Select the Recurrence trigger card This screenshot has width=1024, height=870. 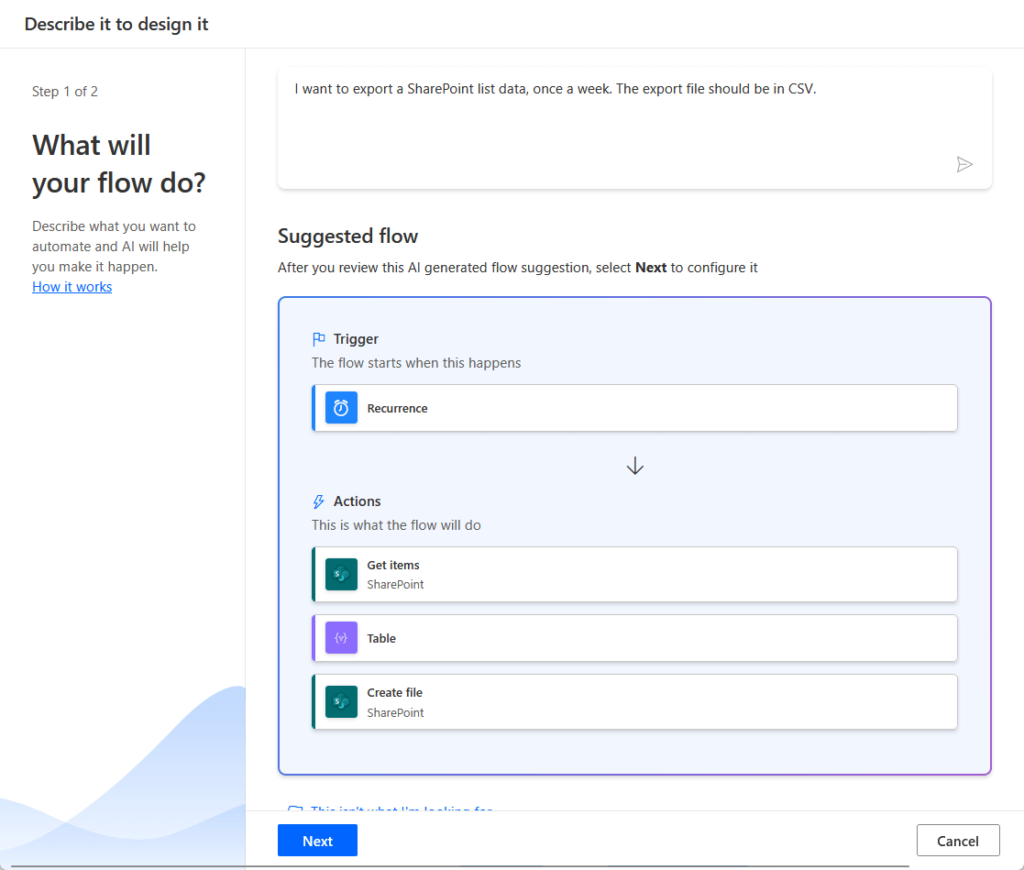tap(635, 408)
